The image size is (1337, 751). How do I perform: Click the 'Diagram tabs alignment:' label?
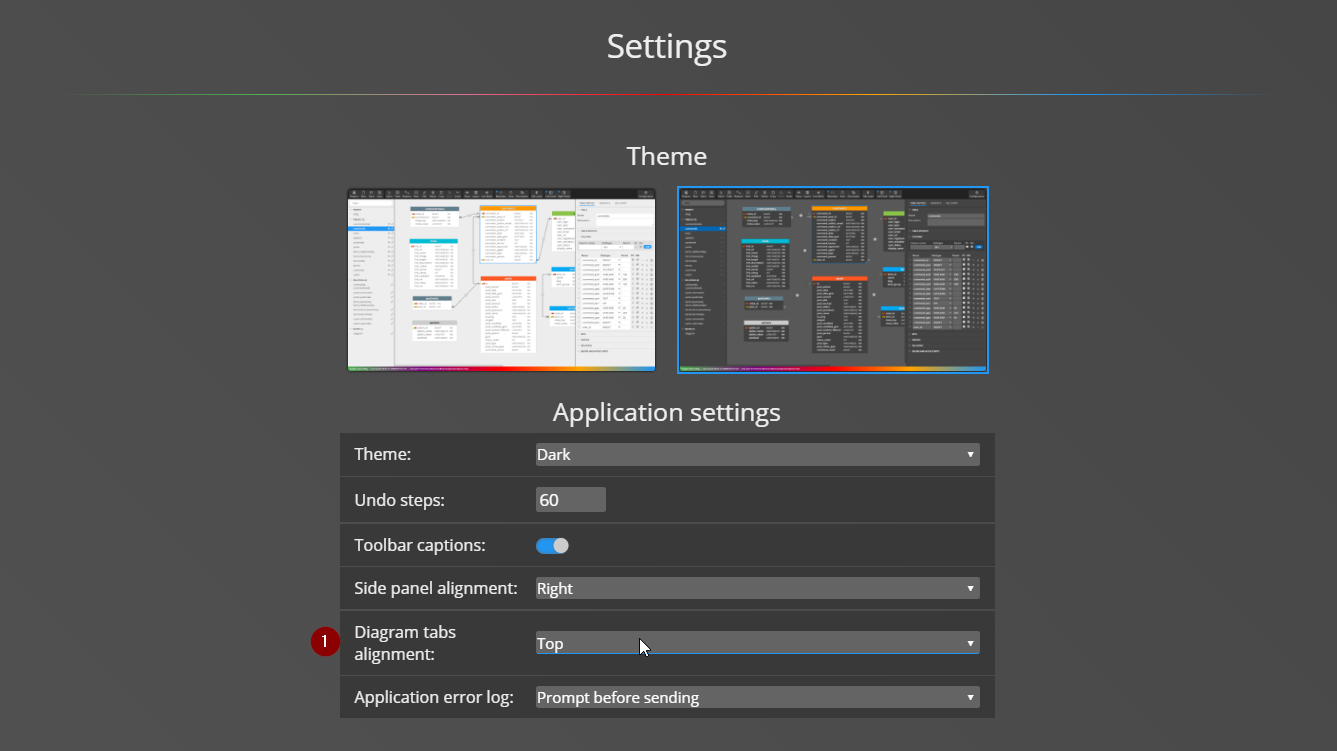tap(405, 643)
